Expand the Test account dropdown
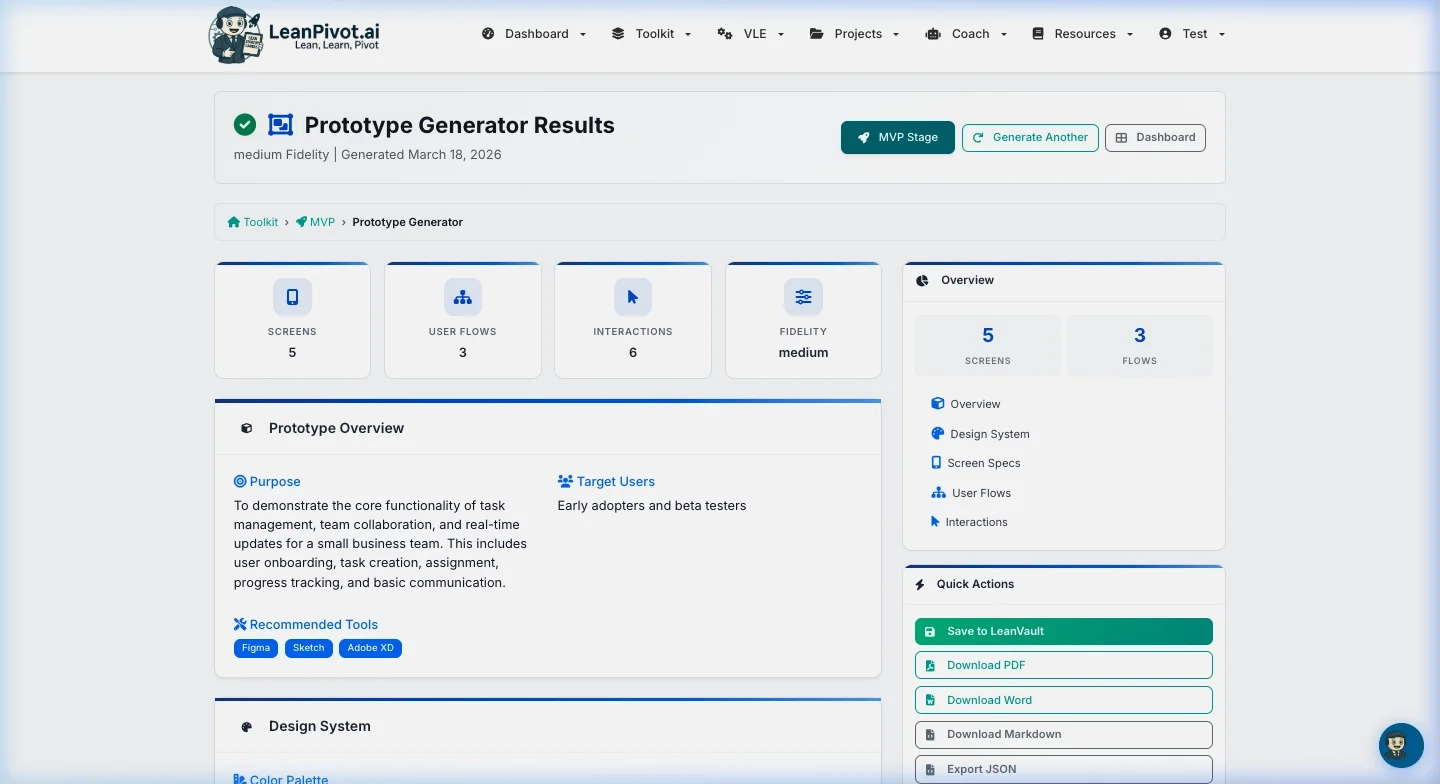 click(x=1191, y=33)
